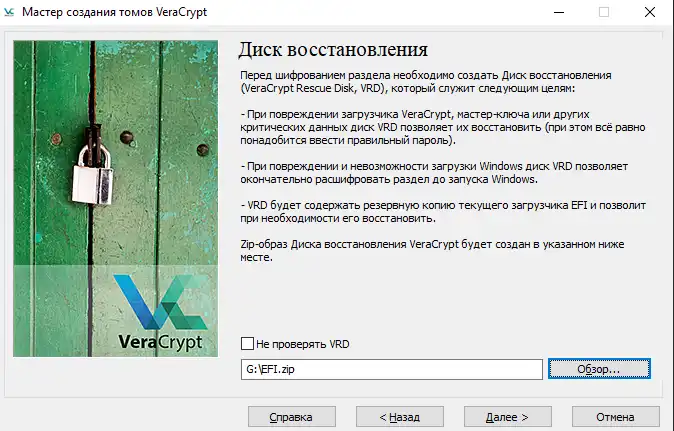Close the VeraCrypt wizard window
Image resolution: width=674 pixels, height=431 pixels.
[650, 12]
